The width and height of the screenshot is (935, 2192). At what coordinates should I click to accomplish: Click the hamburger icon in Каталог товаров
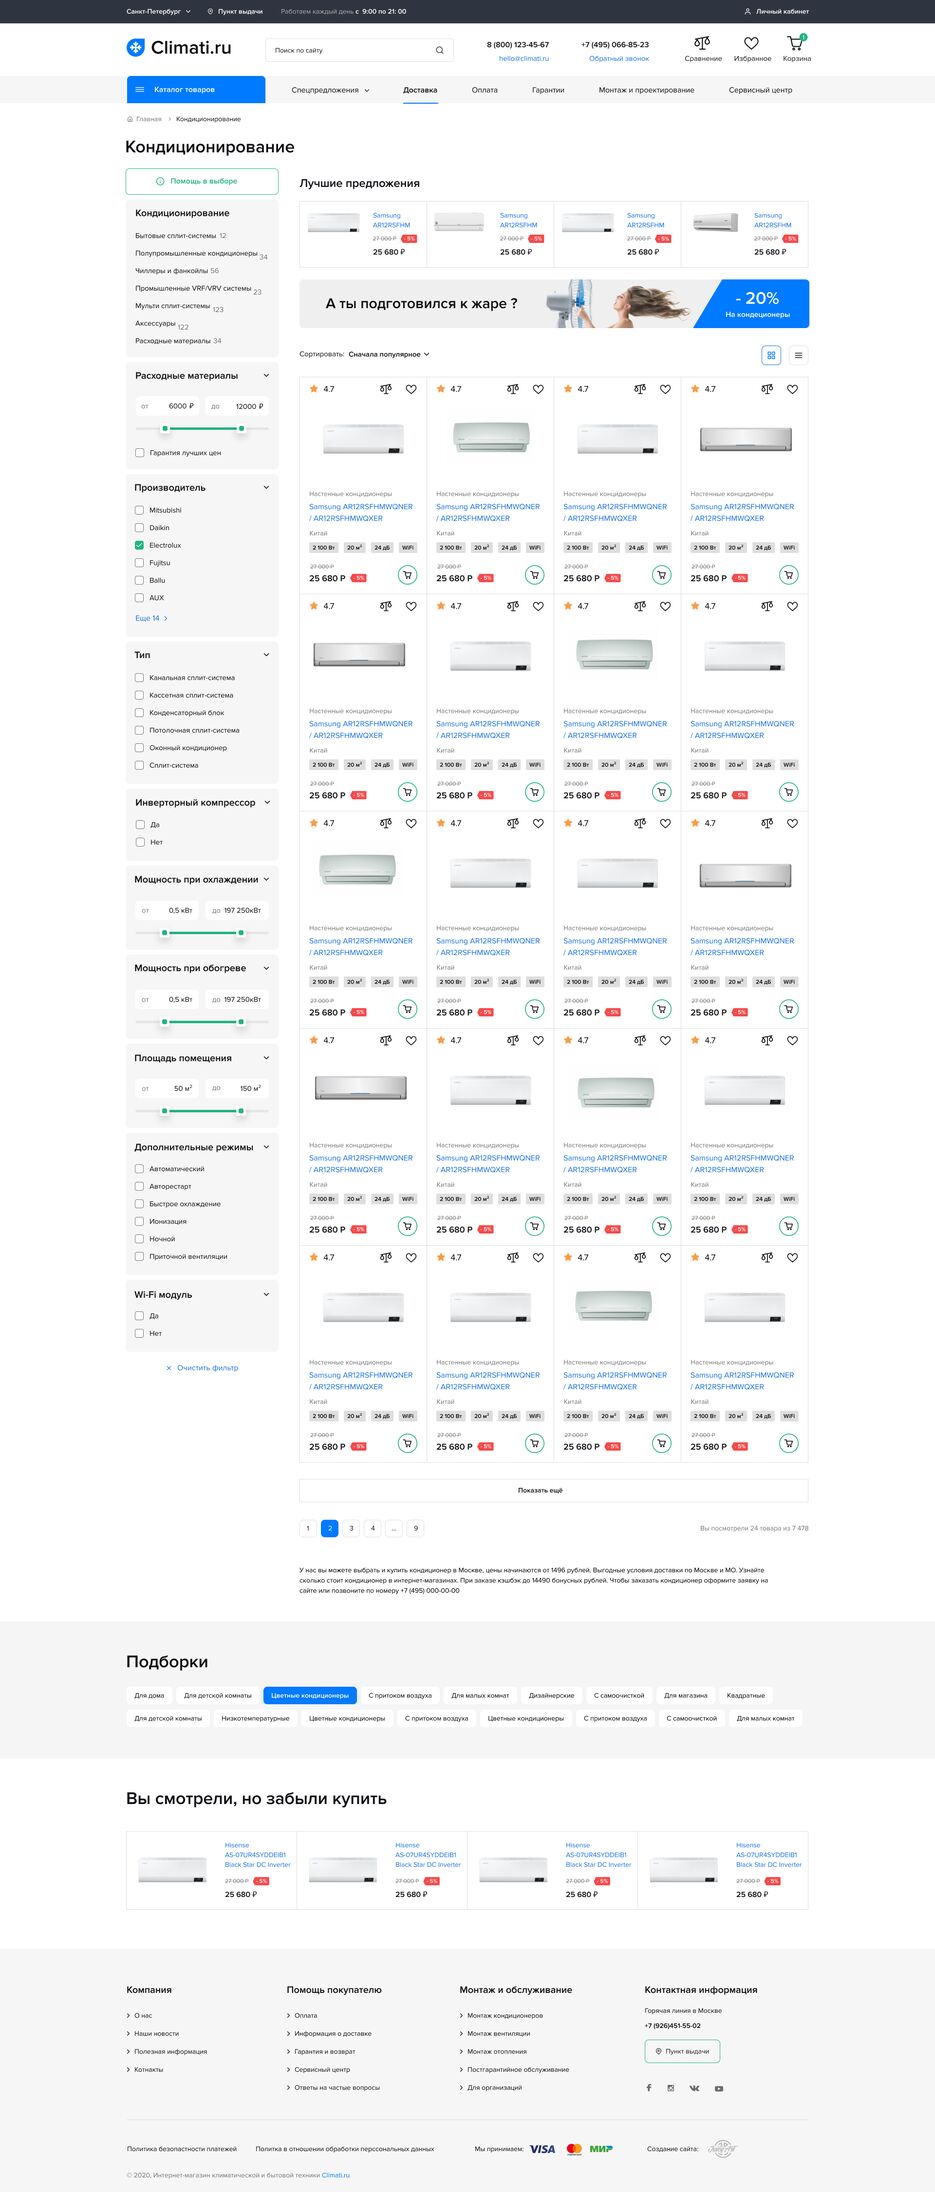click(140, 90)
